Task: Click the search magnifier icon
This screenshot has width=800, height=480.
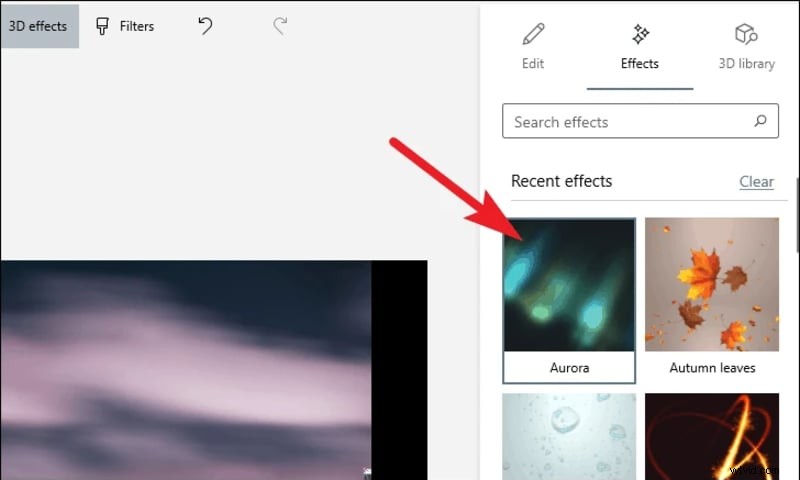Action: 760,121
